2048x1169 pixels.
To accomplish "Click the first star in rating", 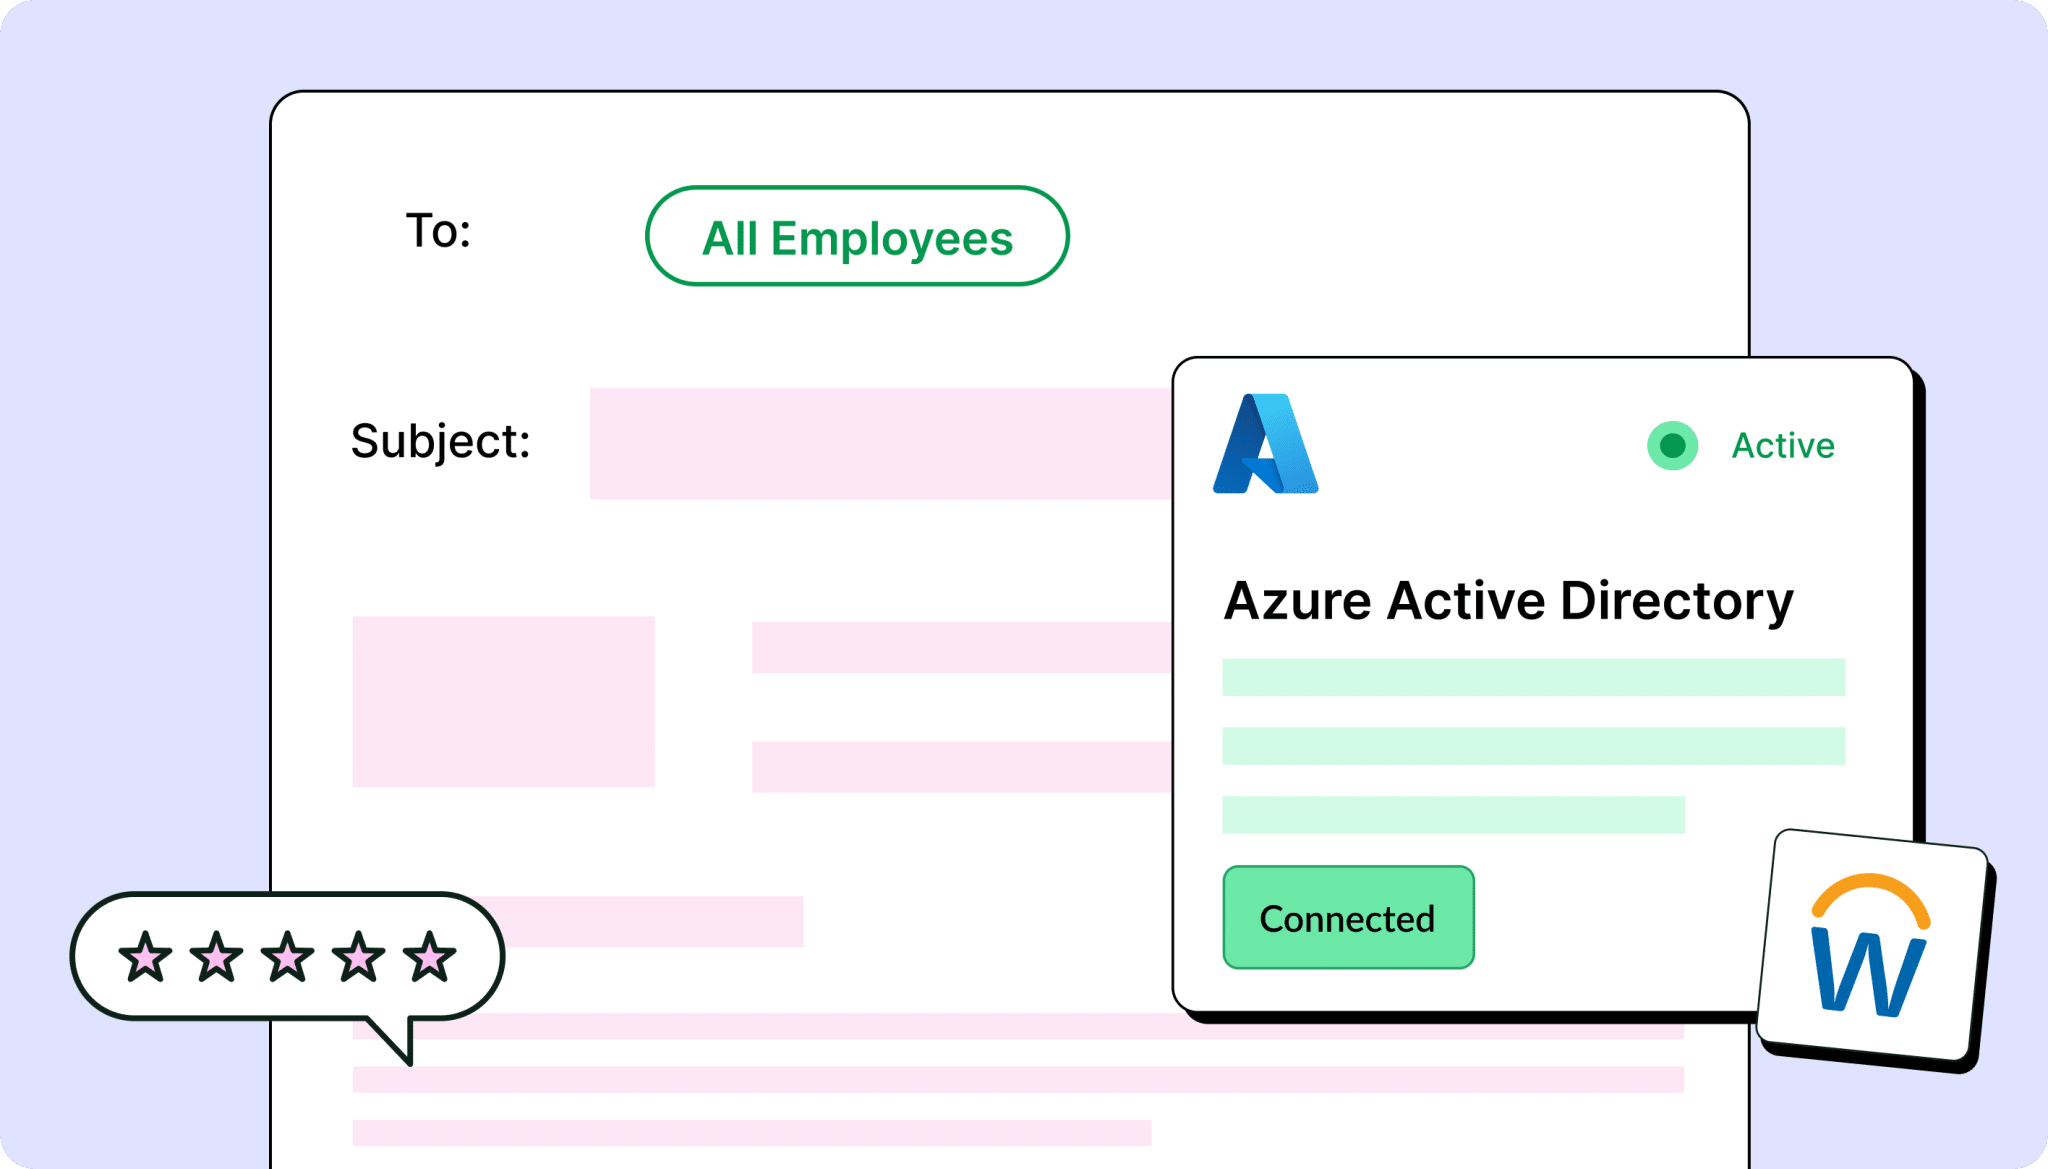I will coord(145,957).
